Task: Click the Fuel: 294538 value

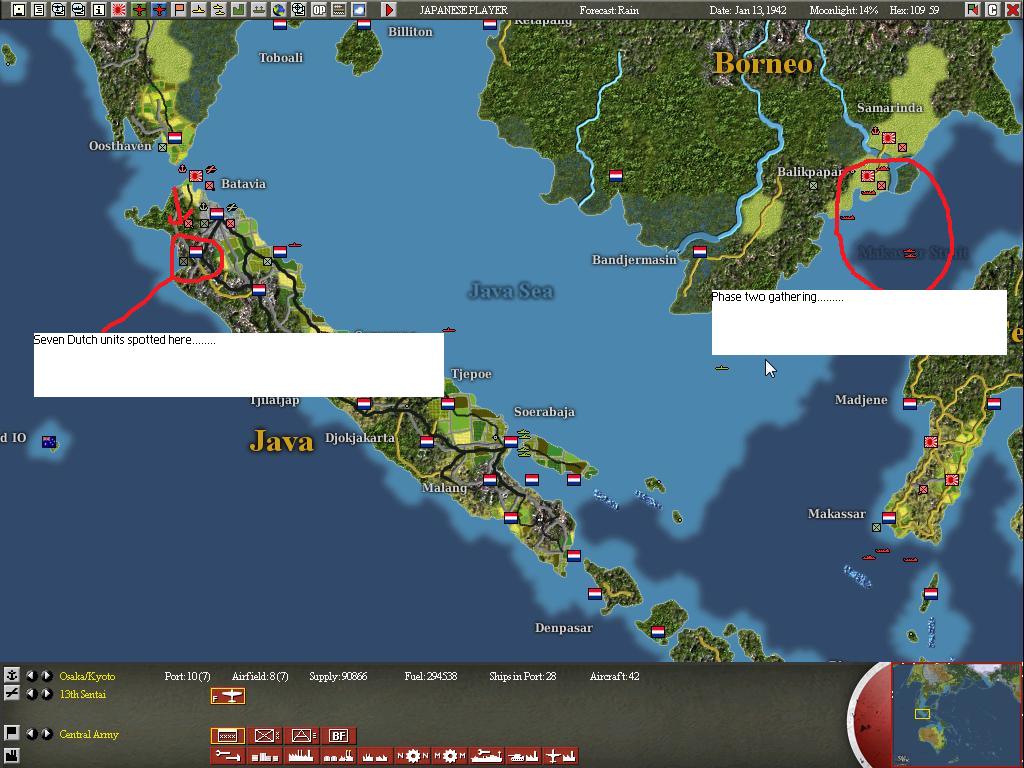Action: [431, 677]
